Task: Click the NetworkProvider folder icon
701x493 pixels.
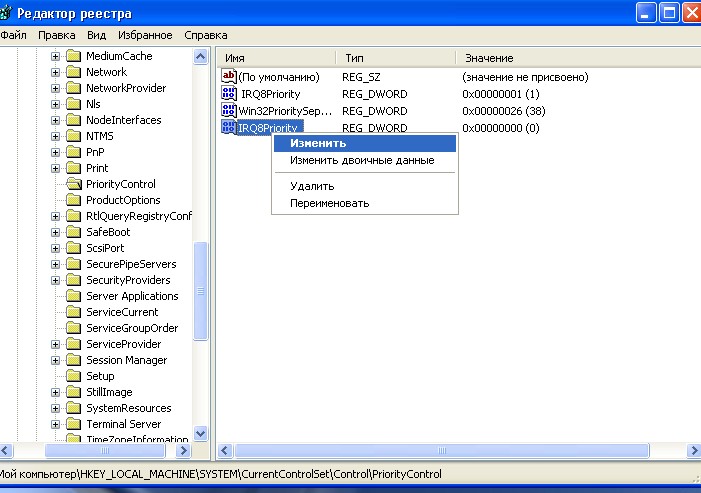Action: [x=74, y=88]
